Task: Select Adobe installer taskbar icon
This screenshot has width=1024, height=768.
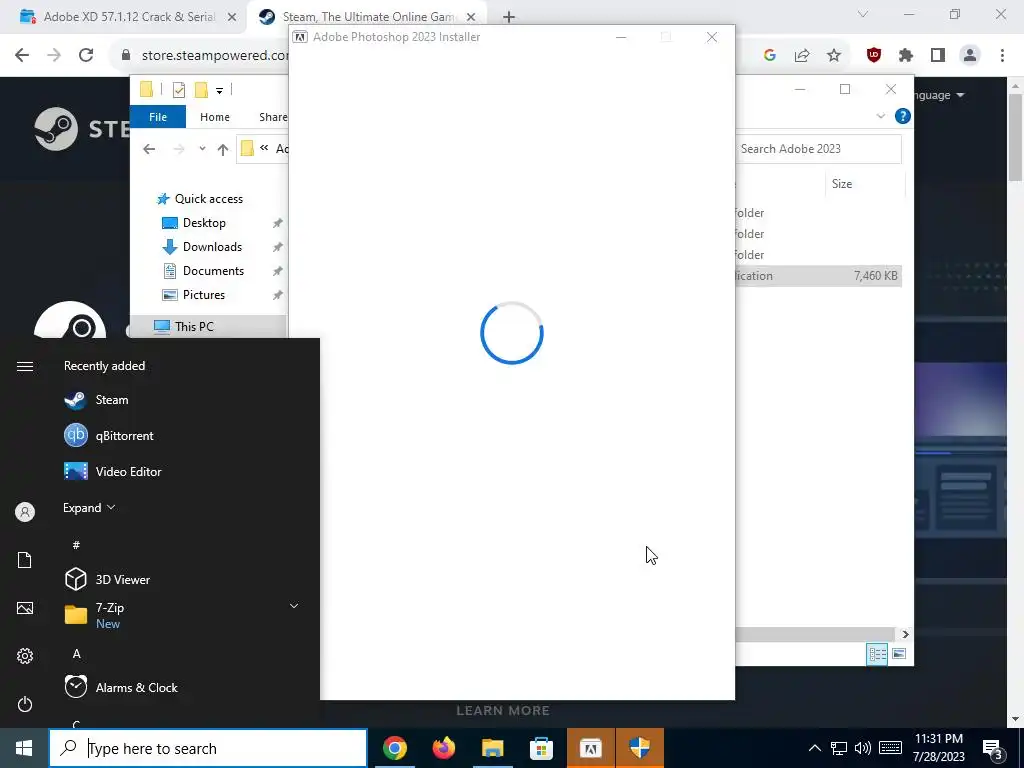Action: 590,748
